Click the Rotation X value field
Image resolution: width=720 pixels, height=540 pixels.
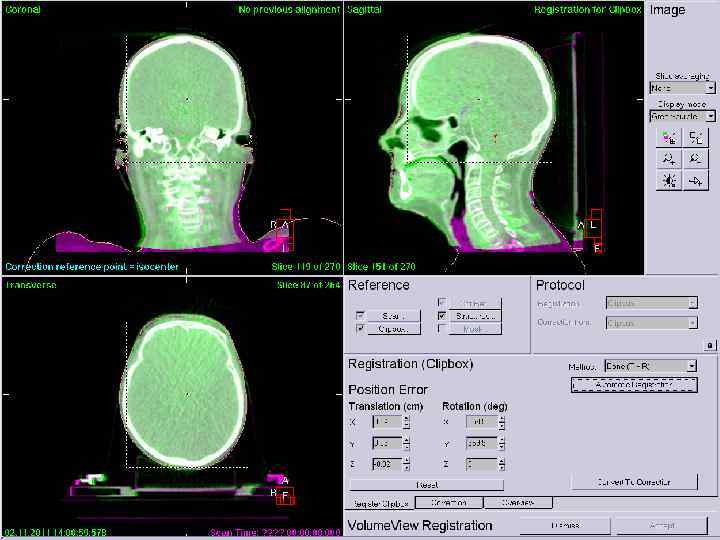click(x=482, y=422)
